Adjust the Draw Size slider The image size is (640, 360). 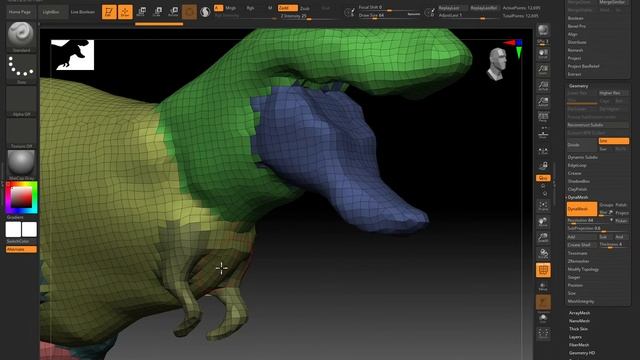pos(389,16)
